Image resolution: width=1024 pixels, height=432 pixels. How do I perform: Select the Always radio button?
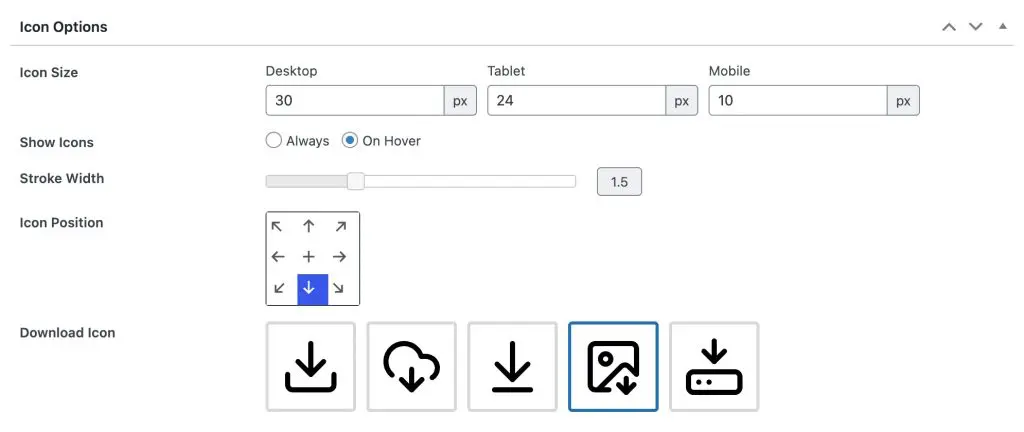point(274,141)
